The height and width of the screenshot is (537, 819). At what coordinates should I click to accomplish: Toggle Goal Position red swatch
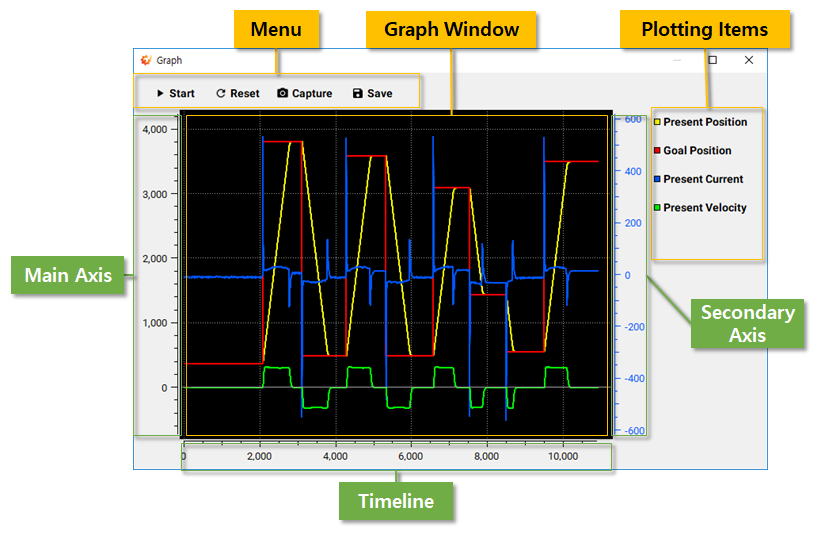click(658, 150)
